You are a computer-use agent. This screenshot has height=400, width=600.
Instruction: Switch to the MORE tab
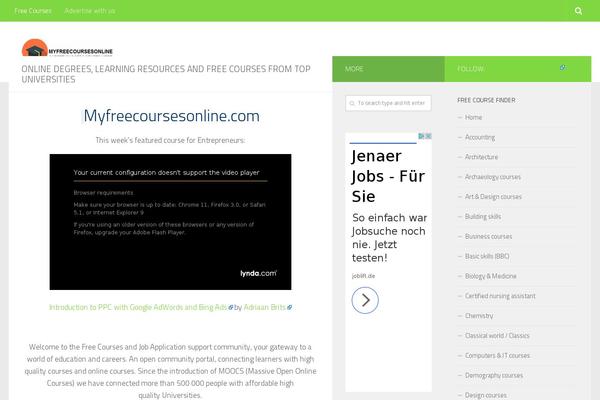388,69
